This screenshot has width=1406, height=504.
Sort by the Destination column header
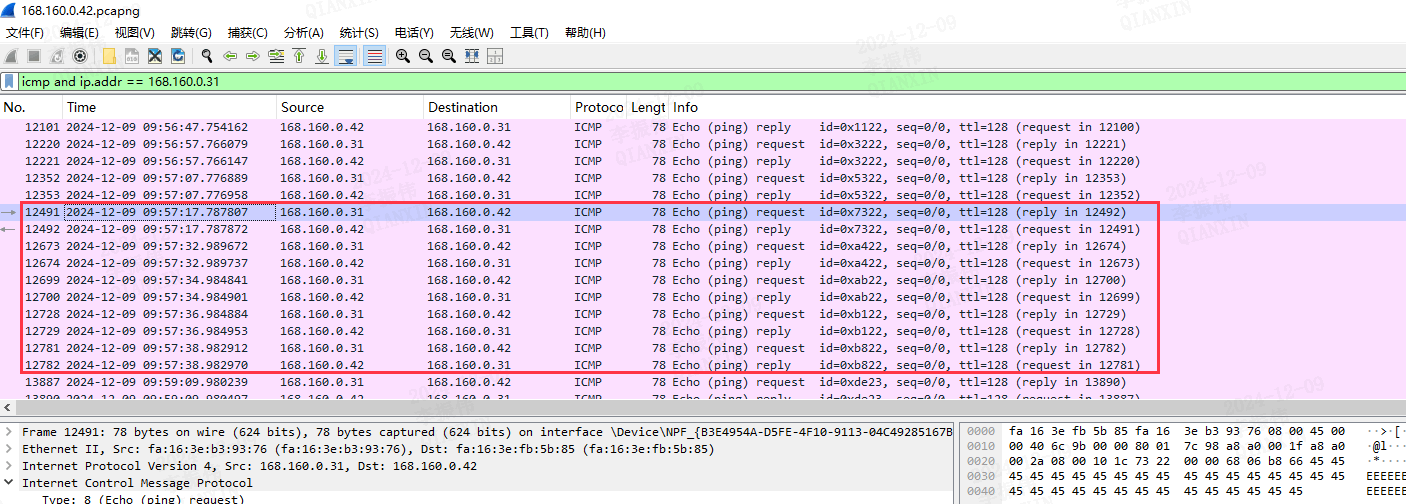click(x=497, y=107)
